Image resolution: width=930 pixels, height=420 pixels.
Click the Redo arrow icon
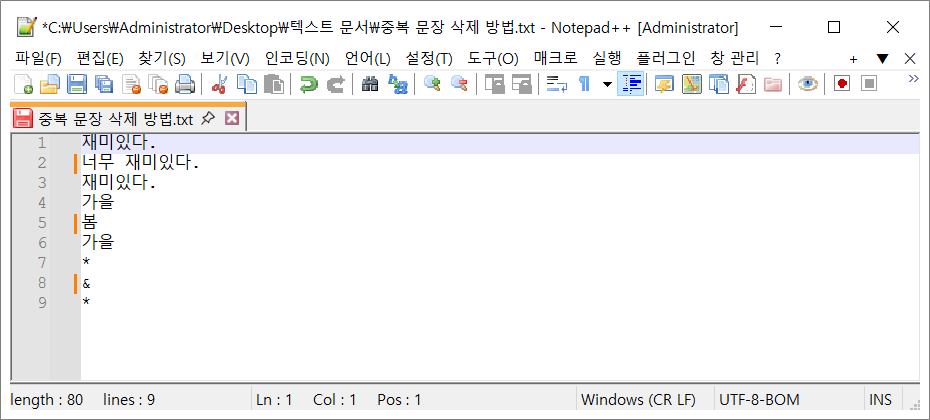pos(336,84)
